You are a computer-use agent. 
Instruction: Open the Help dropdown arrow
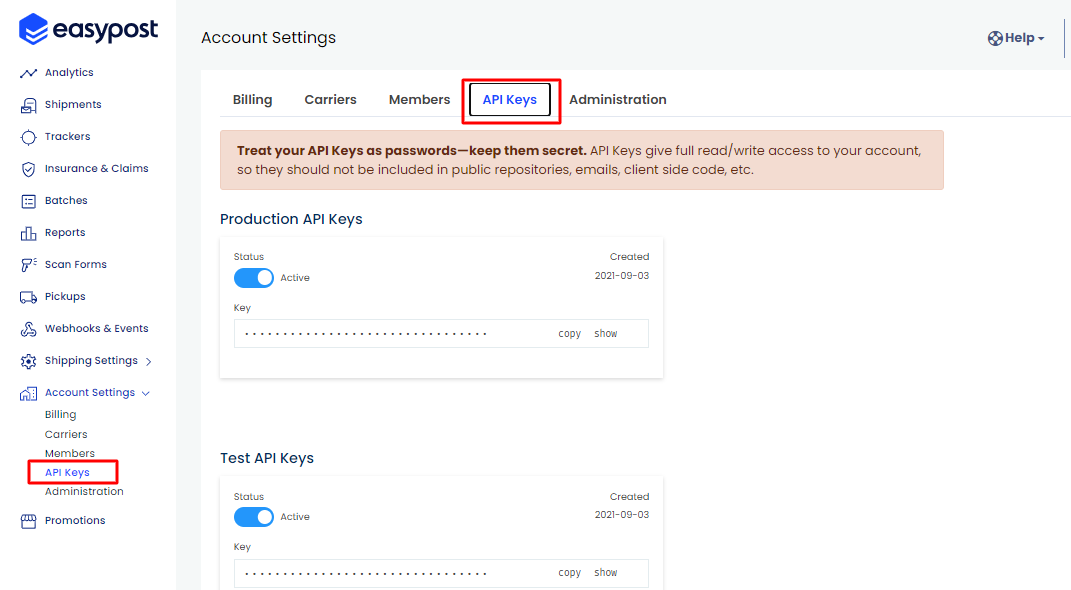coord(1041,39)
